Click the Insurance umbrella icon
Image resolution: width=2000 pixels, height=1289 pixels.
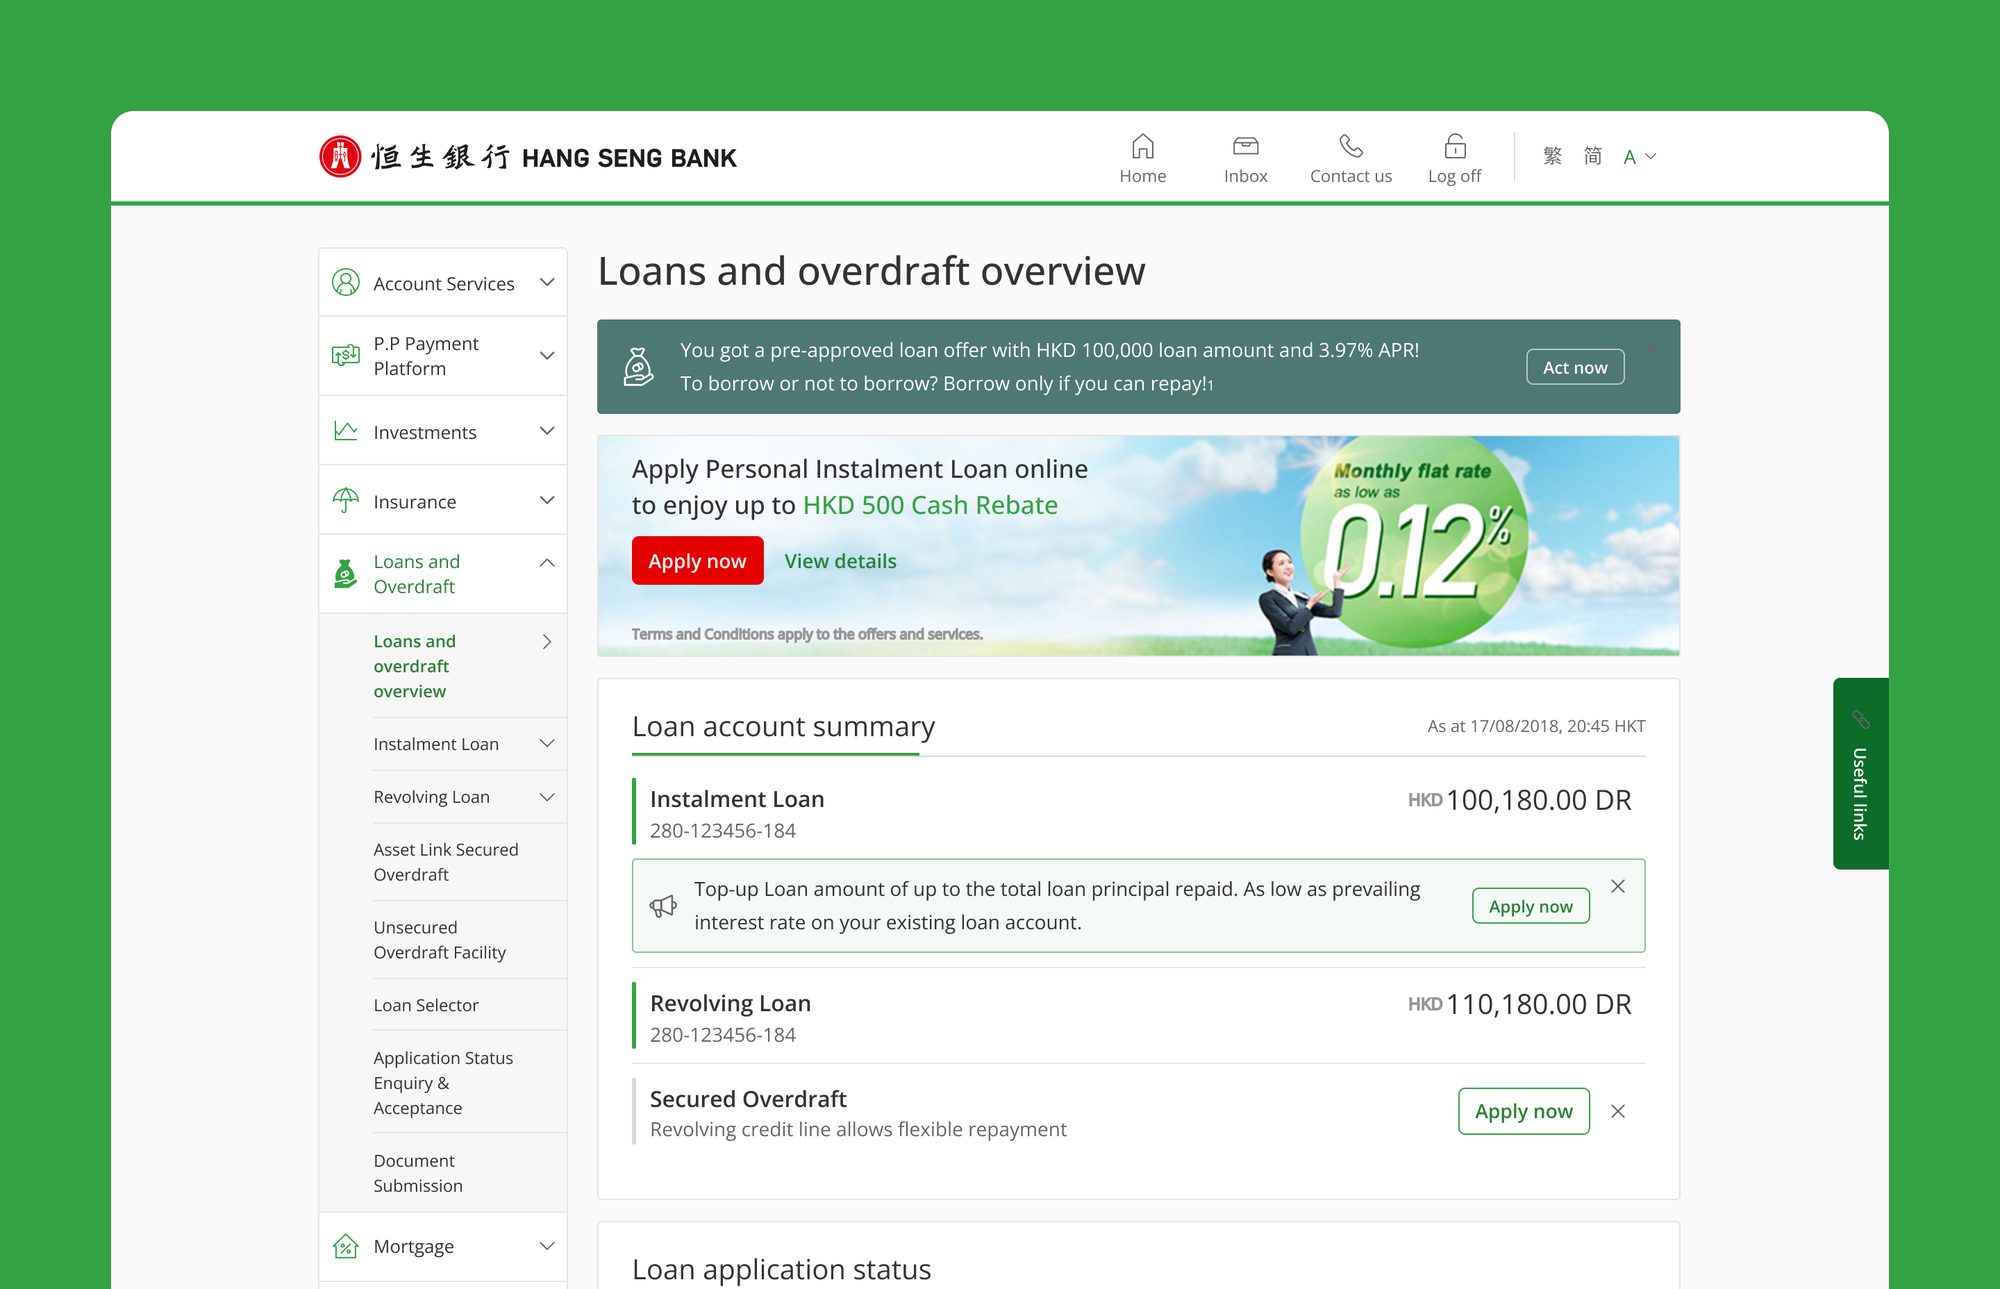click(x=346, y=500)
